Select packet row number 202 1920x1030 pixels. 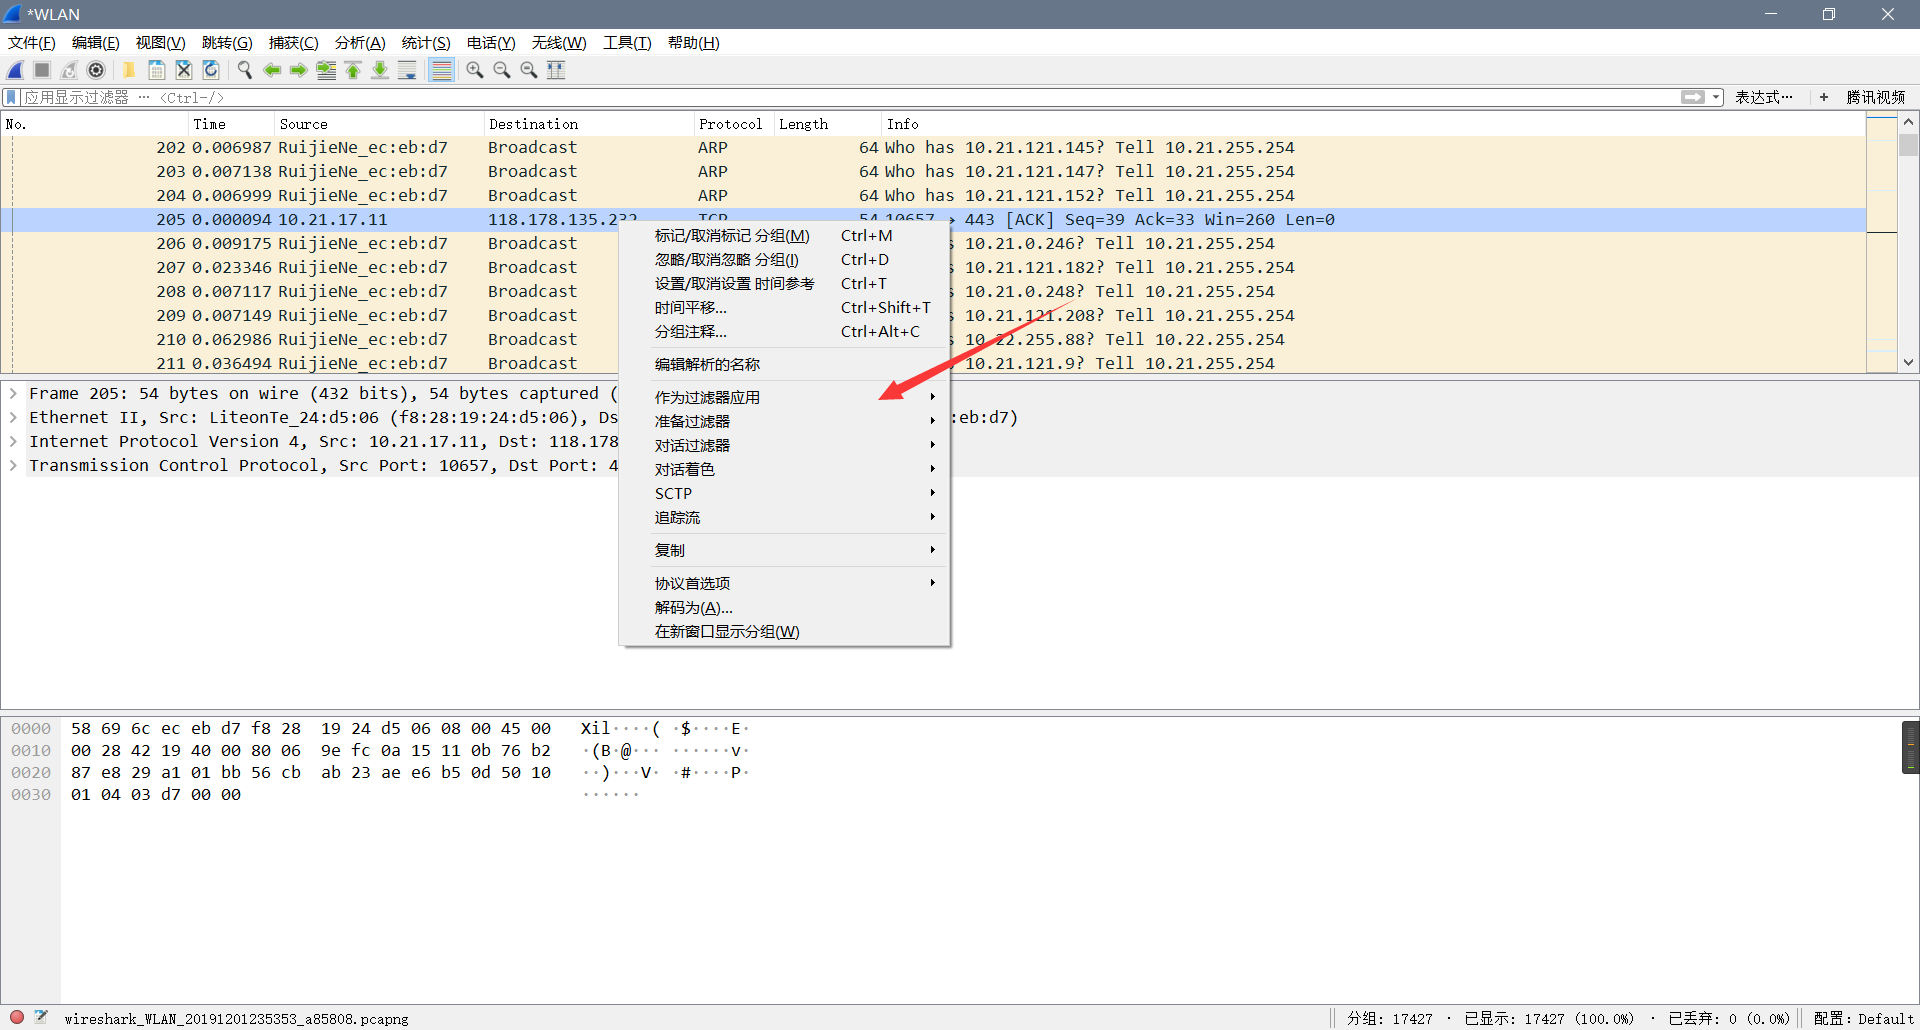pyautogui.click(x=933, y=148)
